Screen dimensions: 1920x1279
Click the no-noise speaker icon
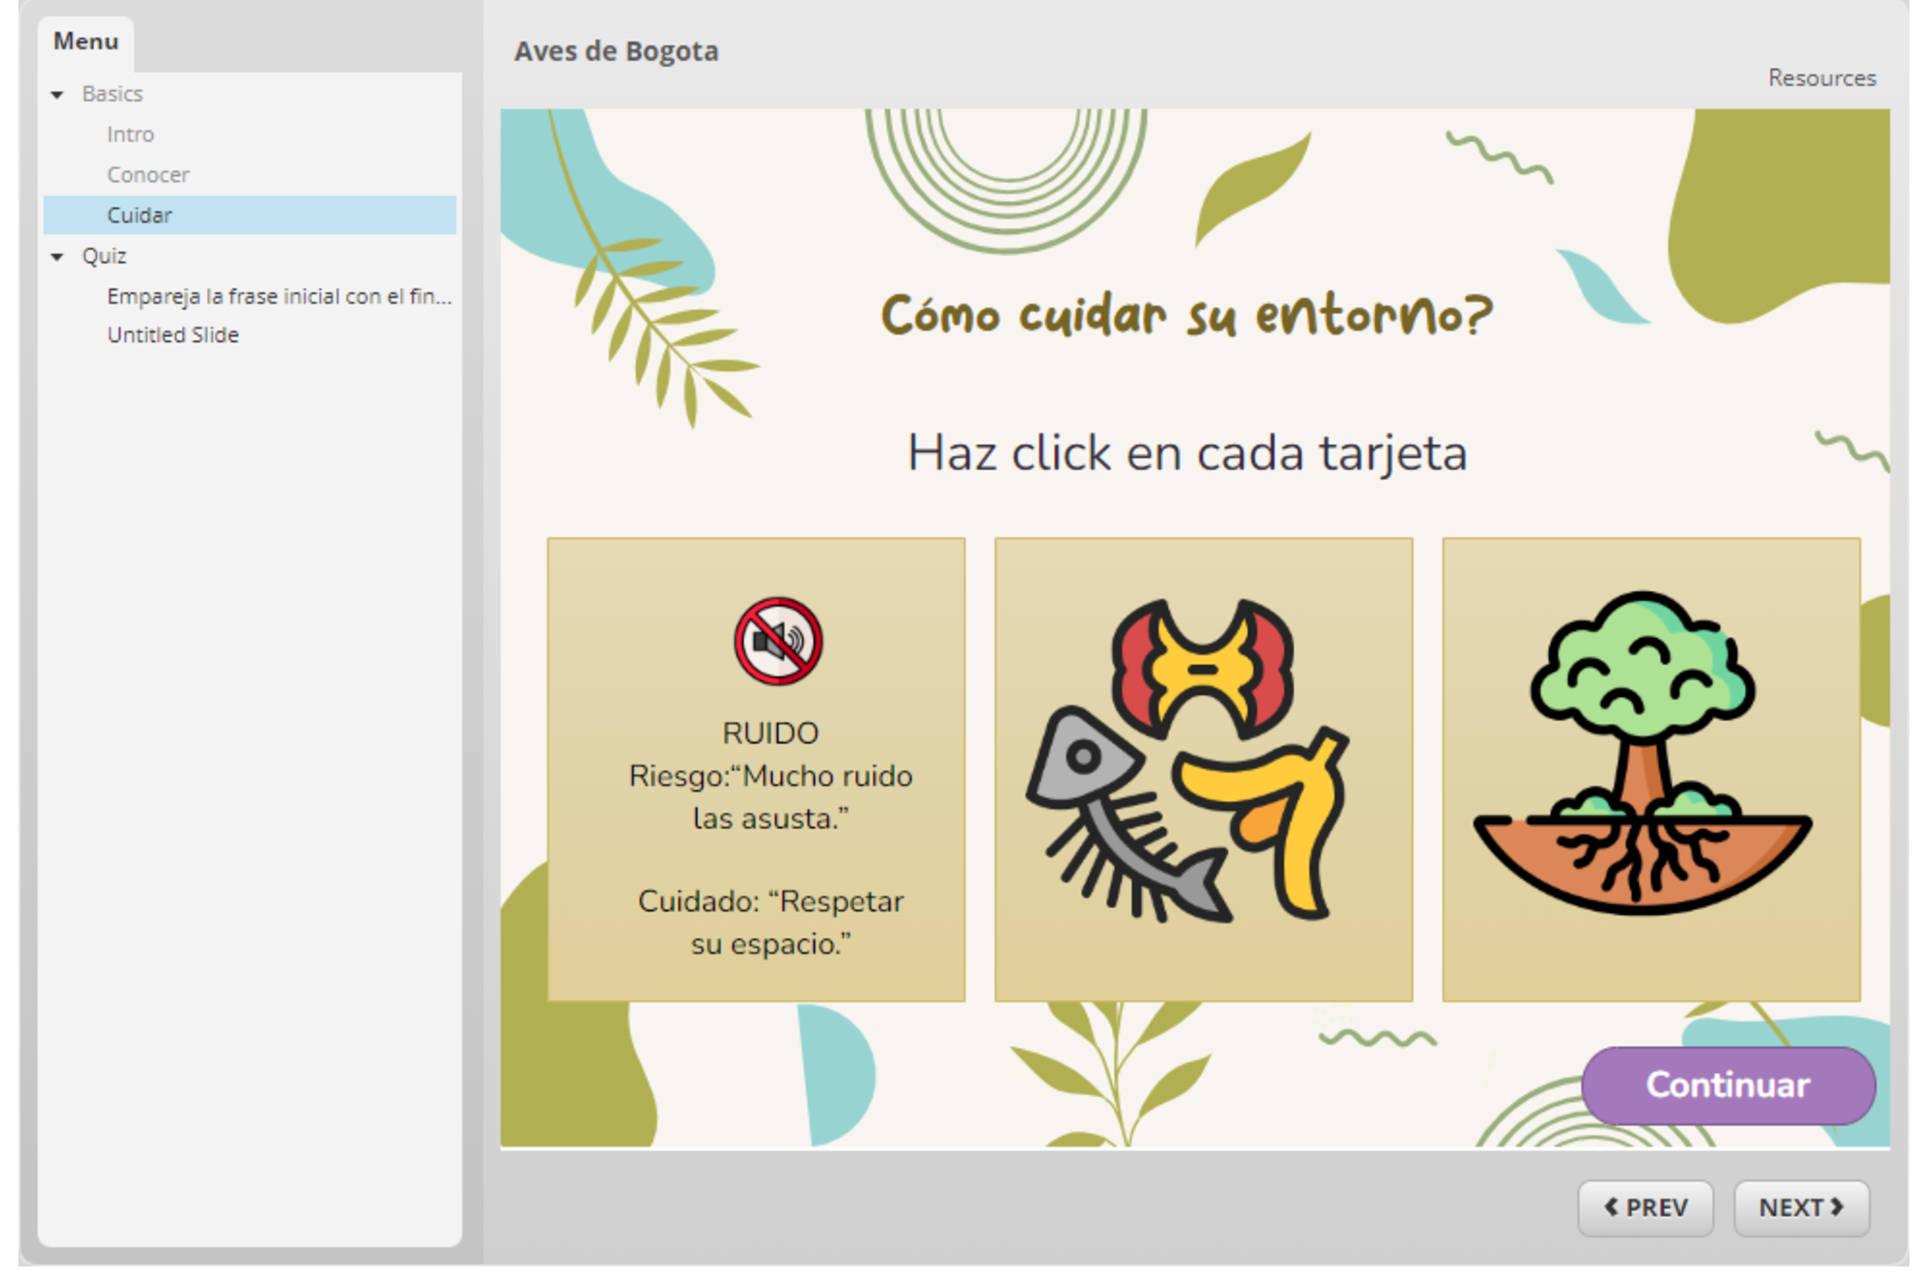click(777, 641)
